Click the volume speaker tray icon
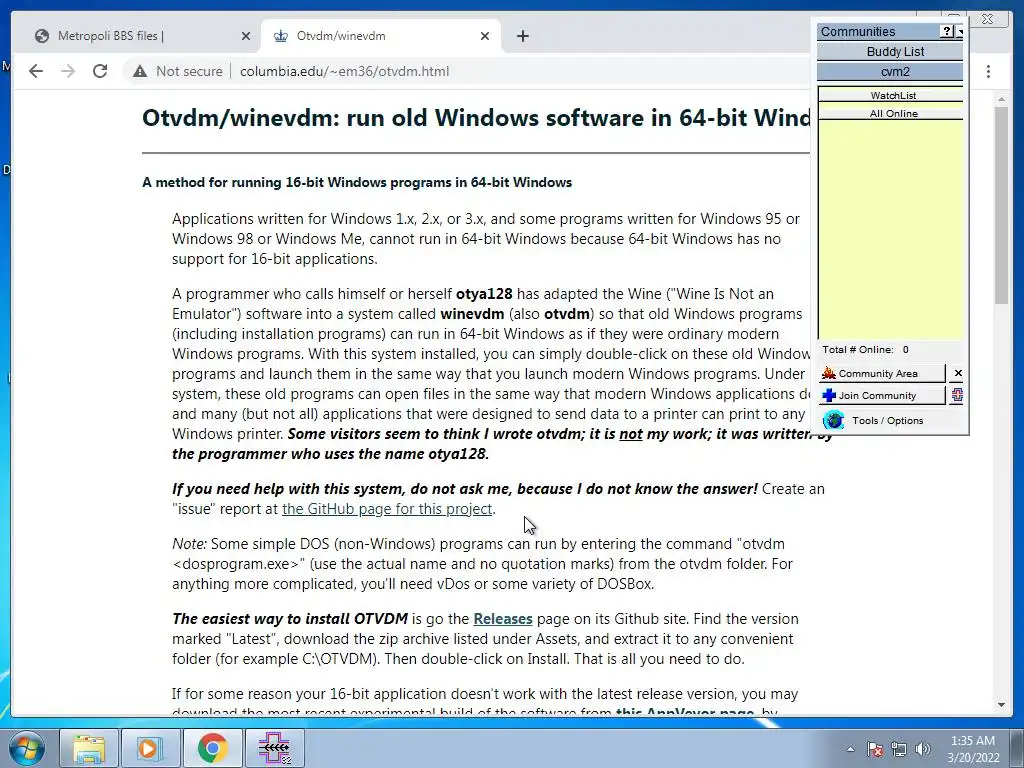1024x768 pixels. (923, 749)
